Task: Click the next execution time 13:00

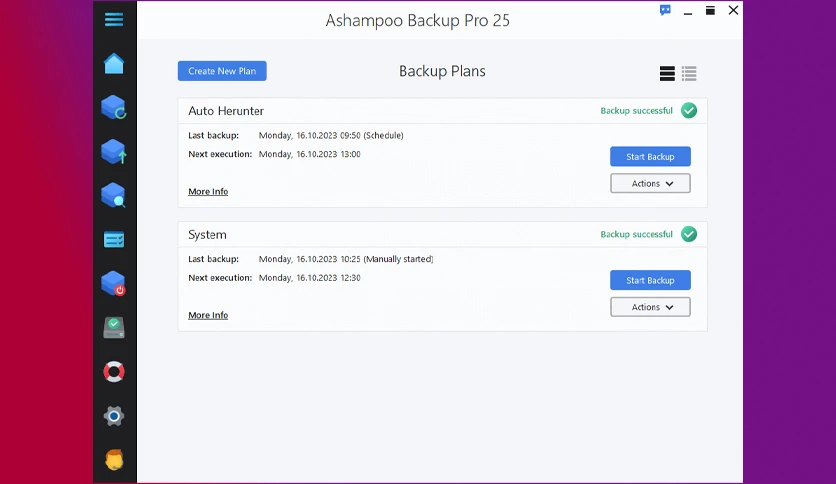Action: 310,154
